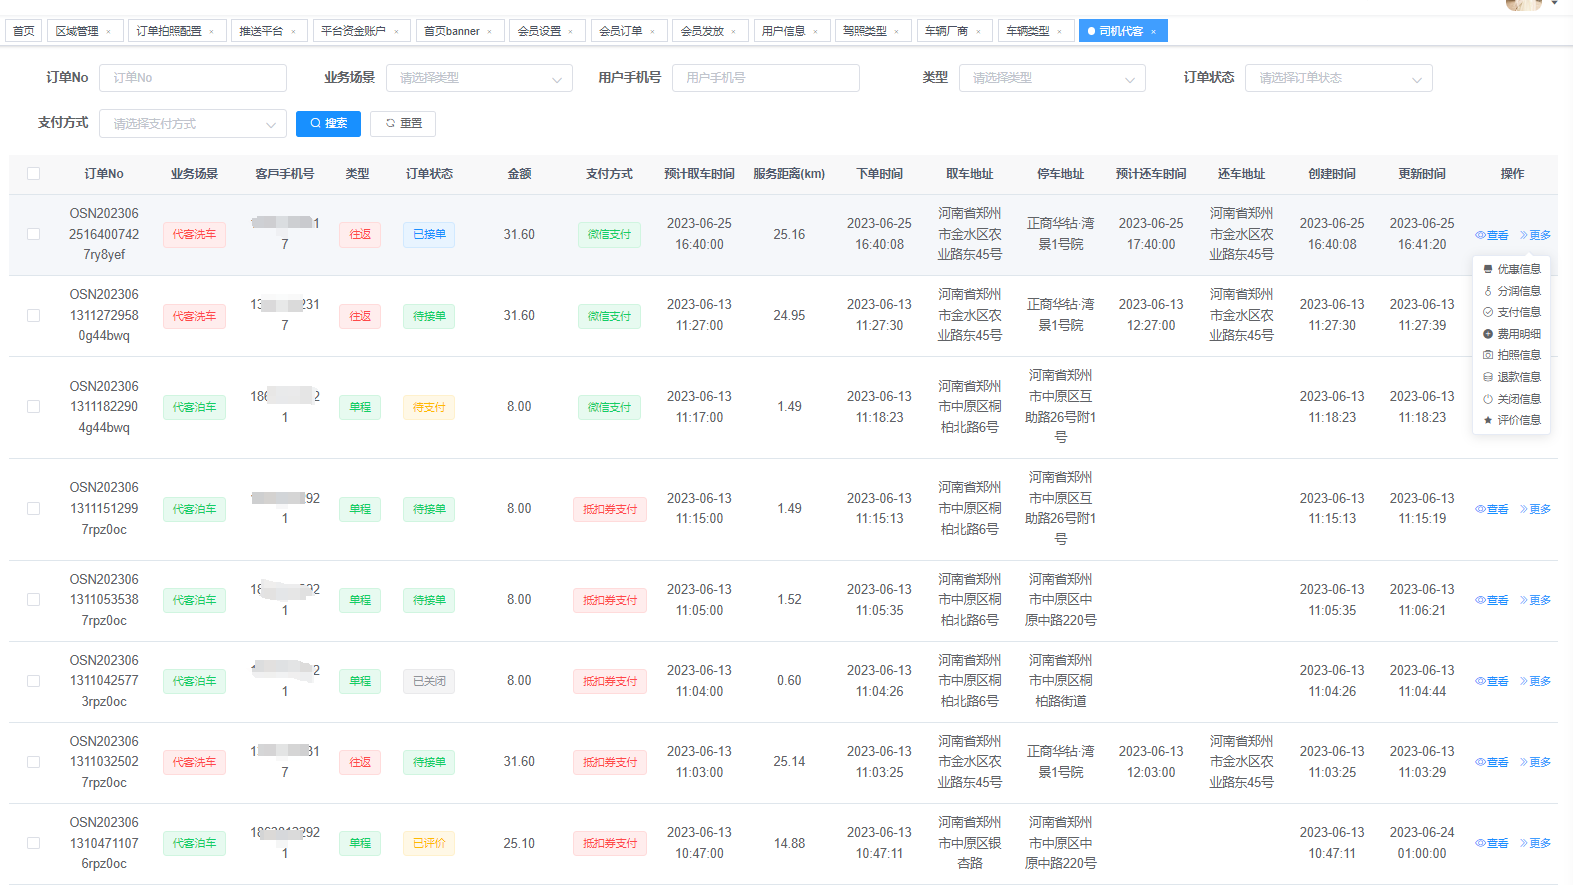The height and width of the screenshot is (885, 1573).
Task: Expand 更多 for order 1311053538
Action: (x=1536, y=600)
